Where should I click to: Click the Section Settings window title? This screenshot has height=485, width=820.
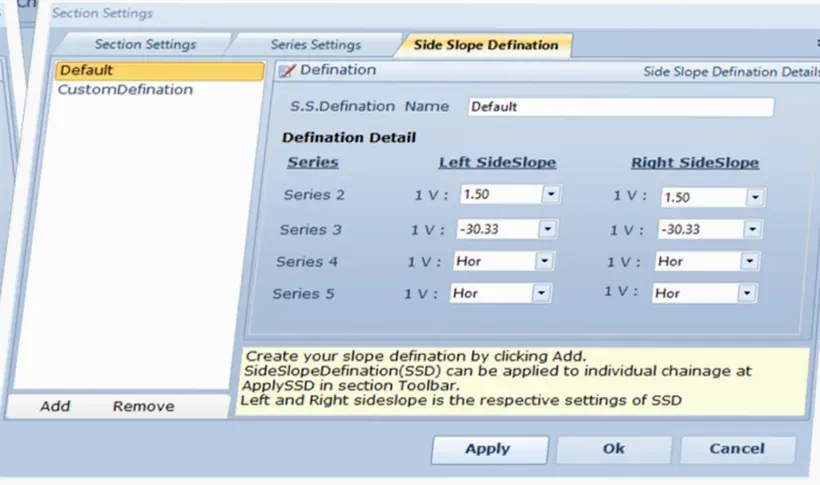tap(102, 13)
